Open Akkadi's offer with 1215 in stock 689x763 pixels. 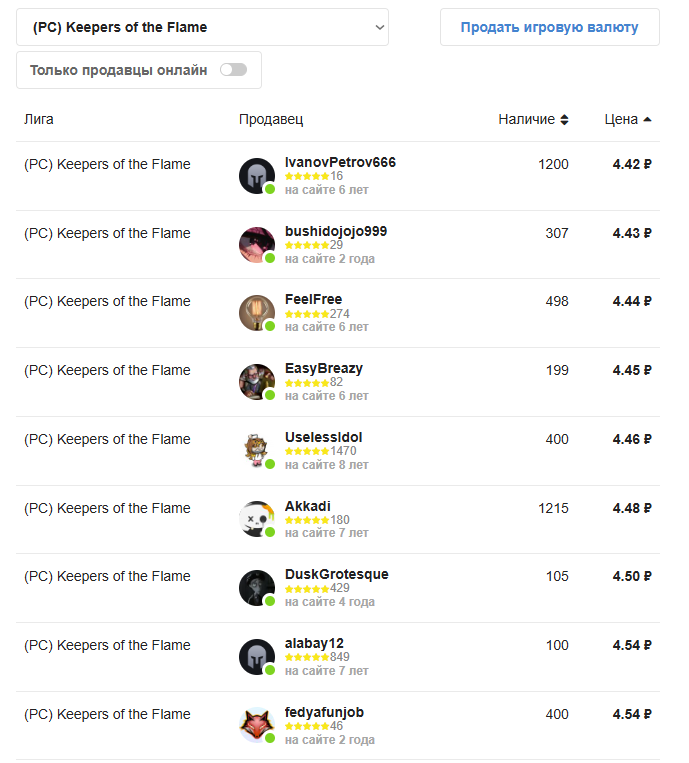(x=553, y=508)
